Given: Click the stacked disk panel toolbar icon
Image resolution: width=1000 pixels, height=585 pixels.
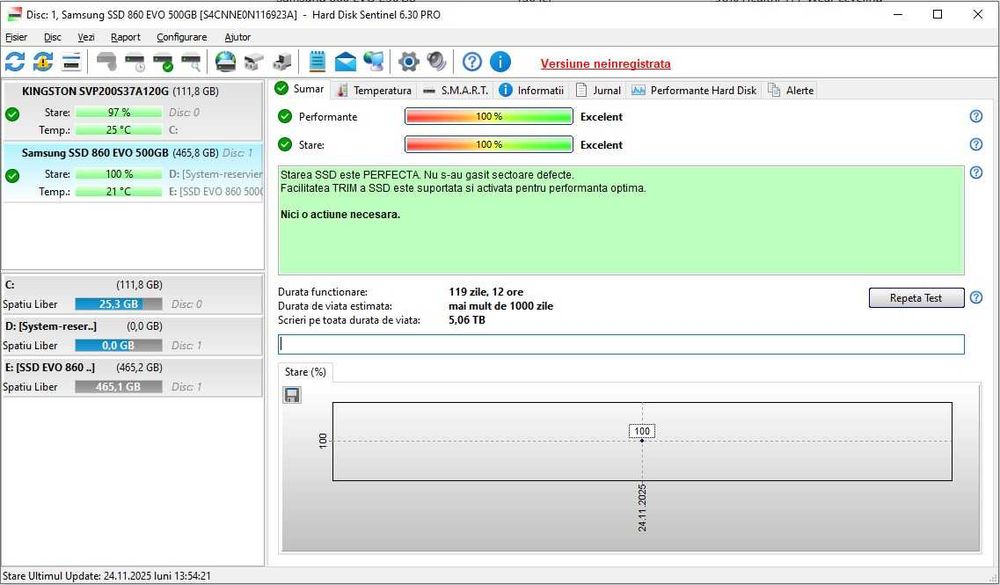Looking at the screenshot, I should click(x=71, y=62).
